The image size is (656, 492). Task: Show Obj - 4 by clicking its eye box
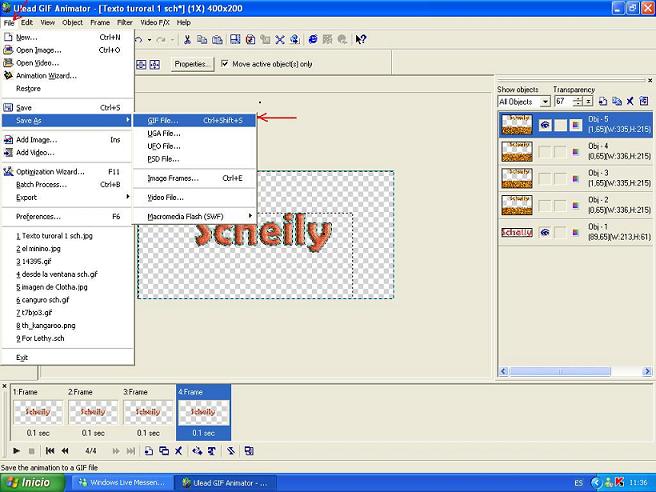click(545, 151)
